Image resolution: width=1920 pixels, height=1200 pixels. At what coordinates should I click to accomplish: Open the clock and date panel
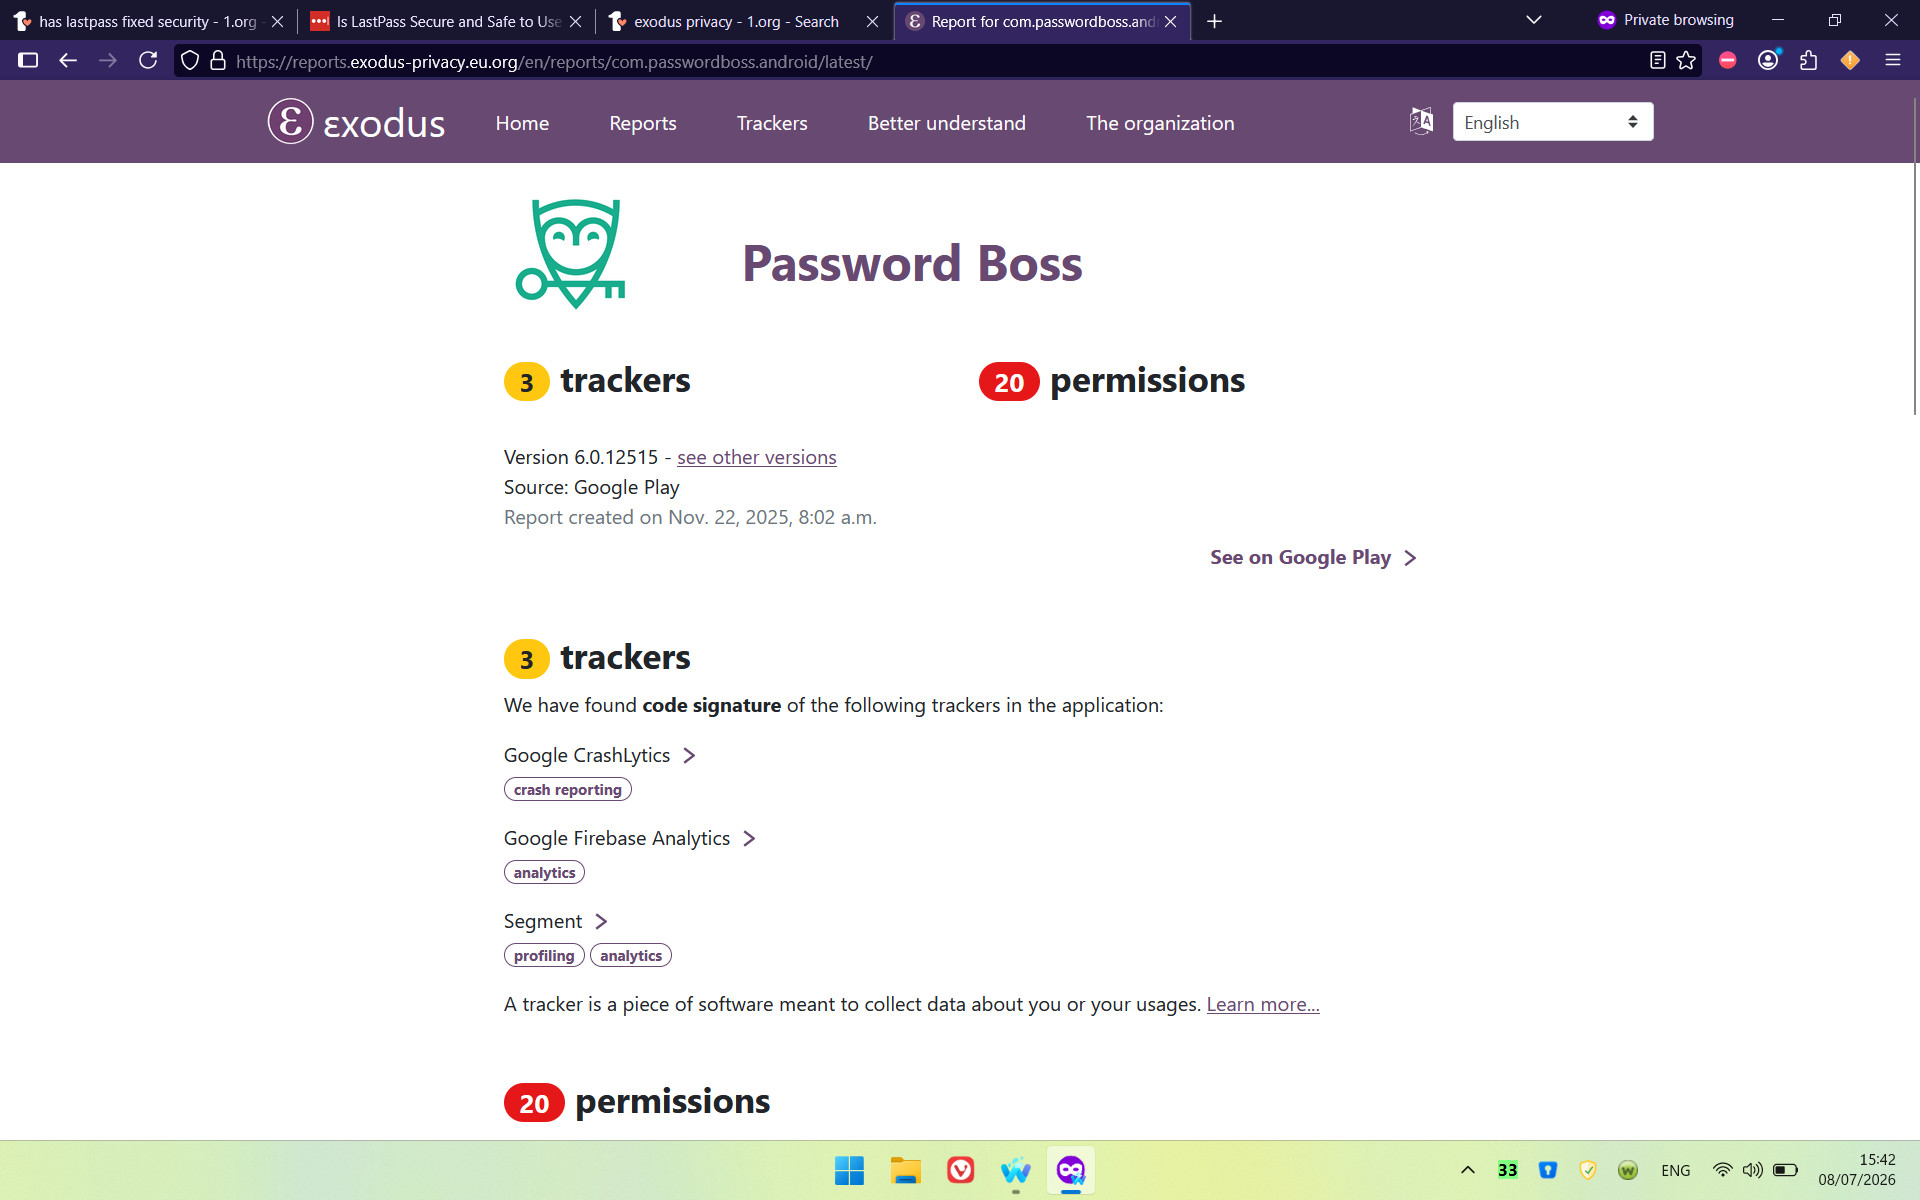tap(1857, 1170)
